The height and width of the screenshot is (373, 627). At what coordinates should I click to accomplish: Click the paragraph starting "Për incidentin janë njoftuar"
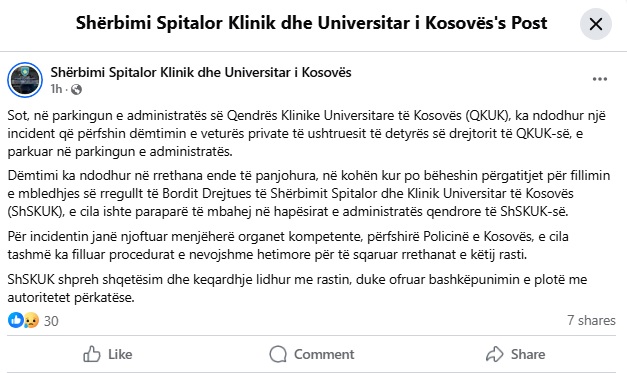pyautogui.click(x=288, y=245)
